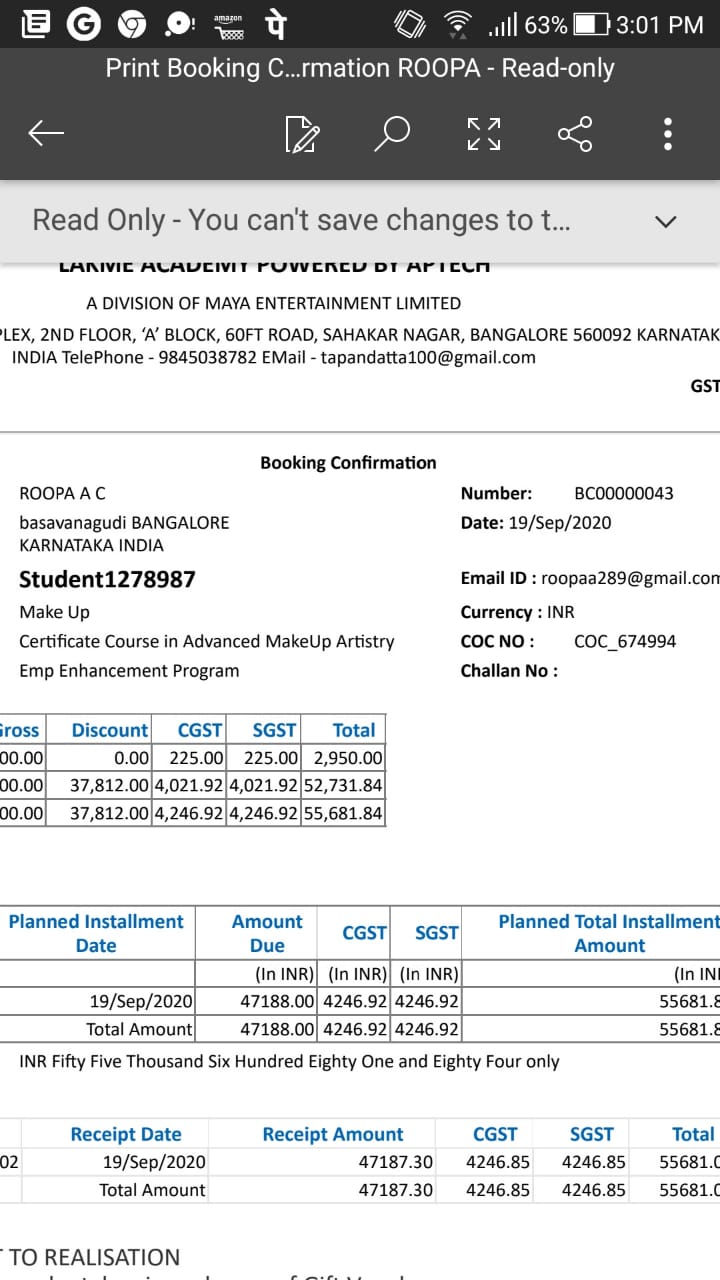This screenshot has height=1280, width=720.
Task: Select receipt date 19/Sep/2020 cell
Action: click(x=154, y=1162)
